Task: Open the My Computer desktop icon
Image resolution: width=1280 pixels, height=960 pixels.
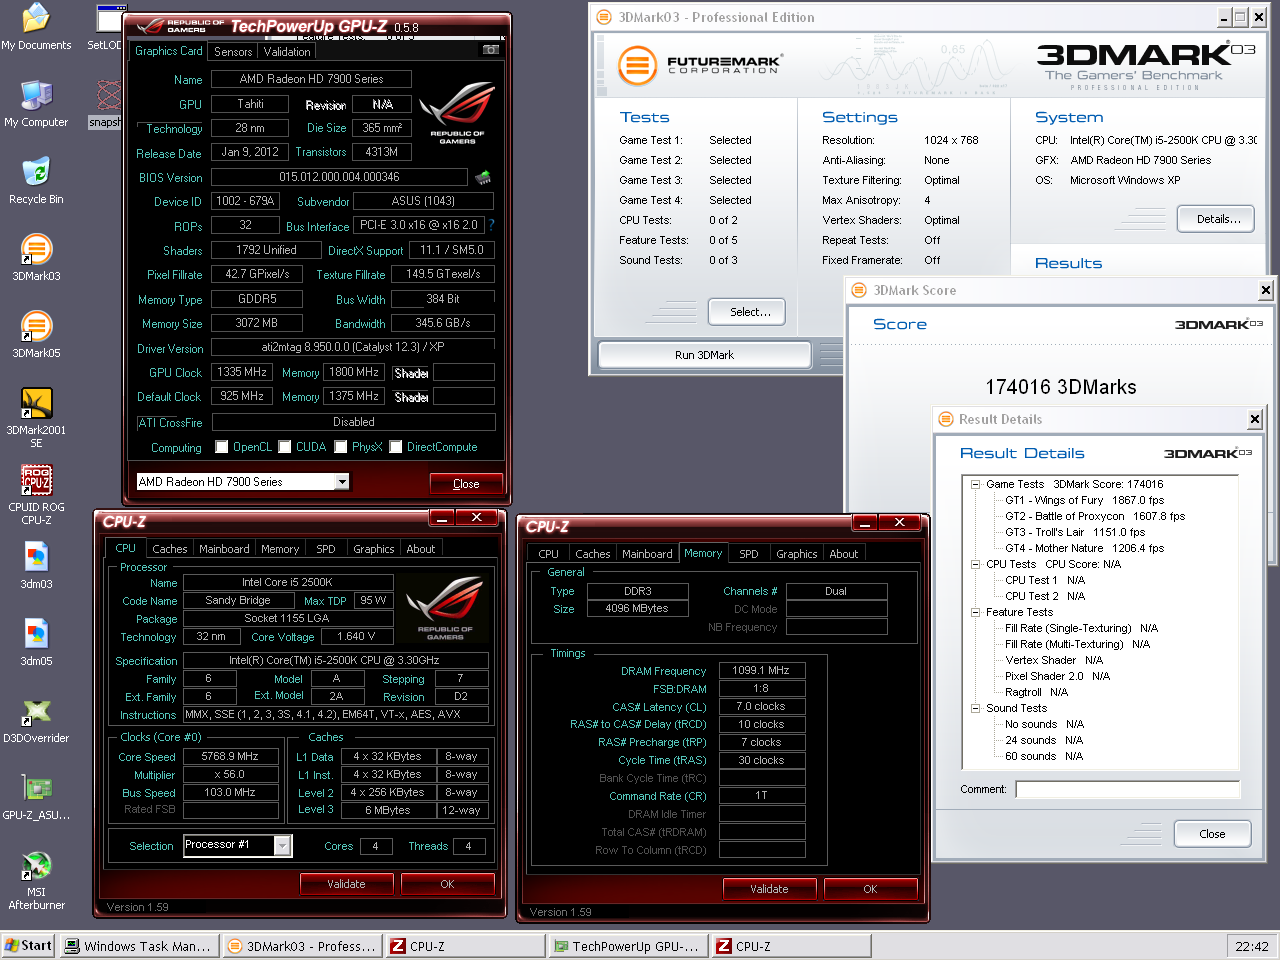Action: (x=36, y=104)
